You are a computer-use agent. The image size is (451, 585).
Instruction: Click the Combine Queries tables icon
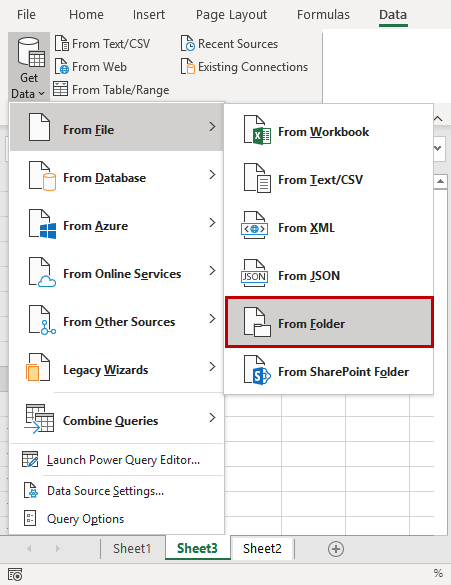[x=40, y=419]
